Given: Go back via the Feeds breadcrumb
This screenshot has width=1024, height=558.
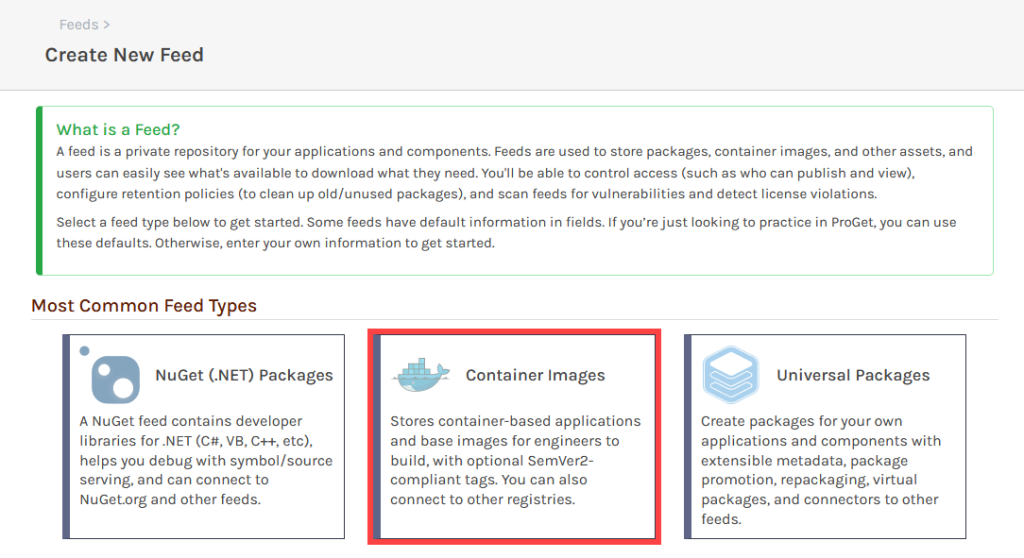Looking at the screenshot, I should coord(78,24).
